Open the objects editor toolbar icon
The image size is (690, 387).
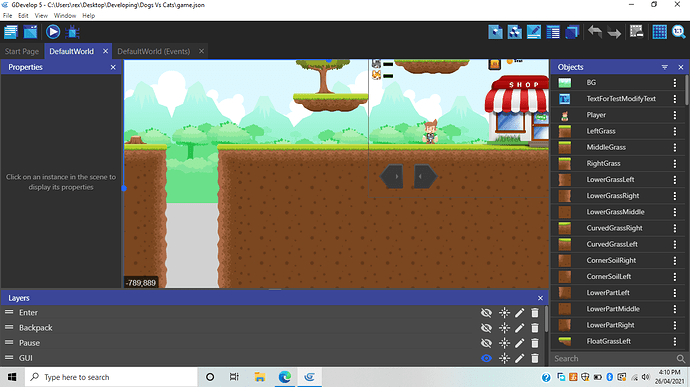point(495,32)
